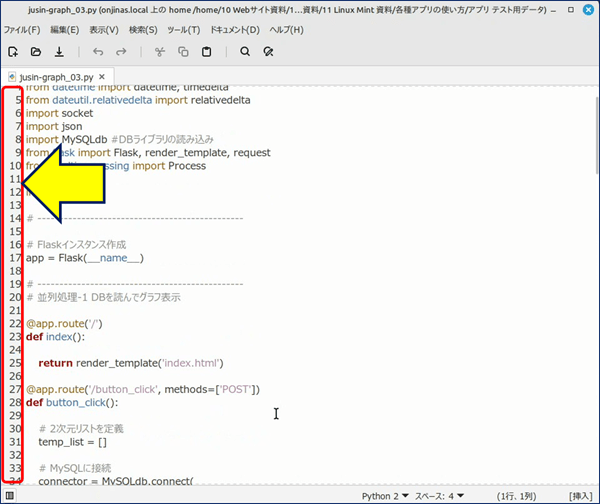Click the '# MySQLに接続' comment line
The height and width of the screenshot is (504, 600).
click(x=75, y=468)
